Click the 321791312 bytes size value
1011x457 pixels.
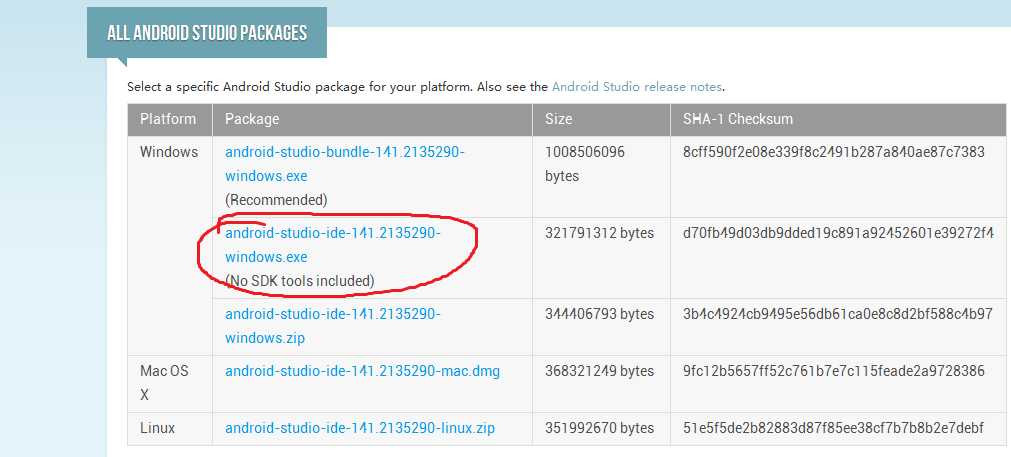[599, 233]
